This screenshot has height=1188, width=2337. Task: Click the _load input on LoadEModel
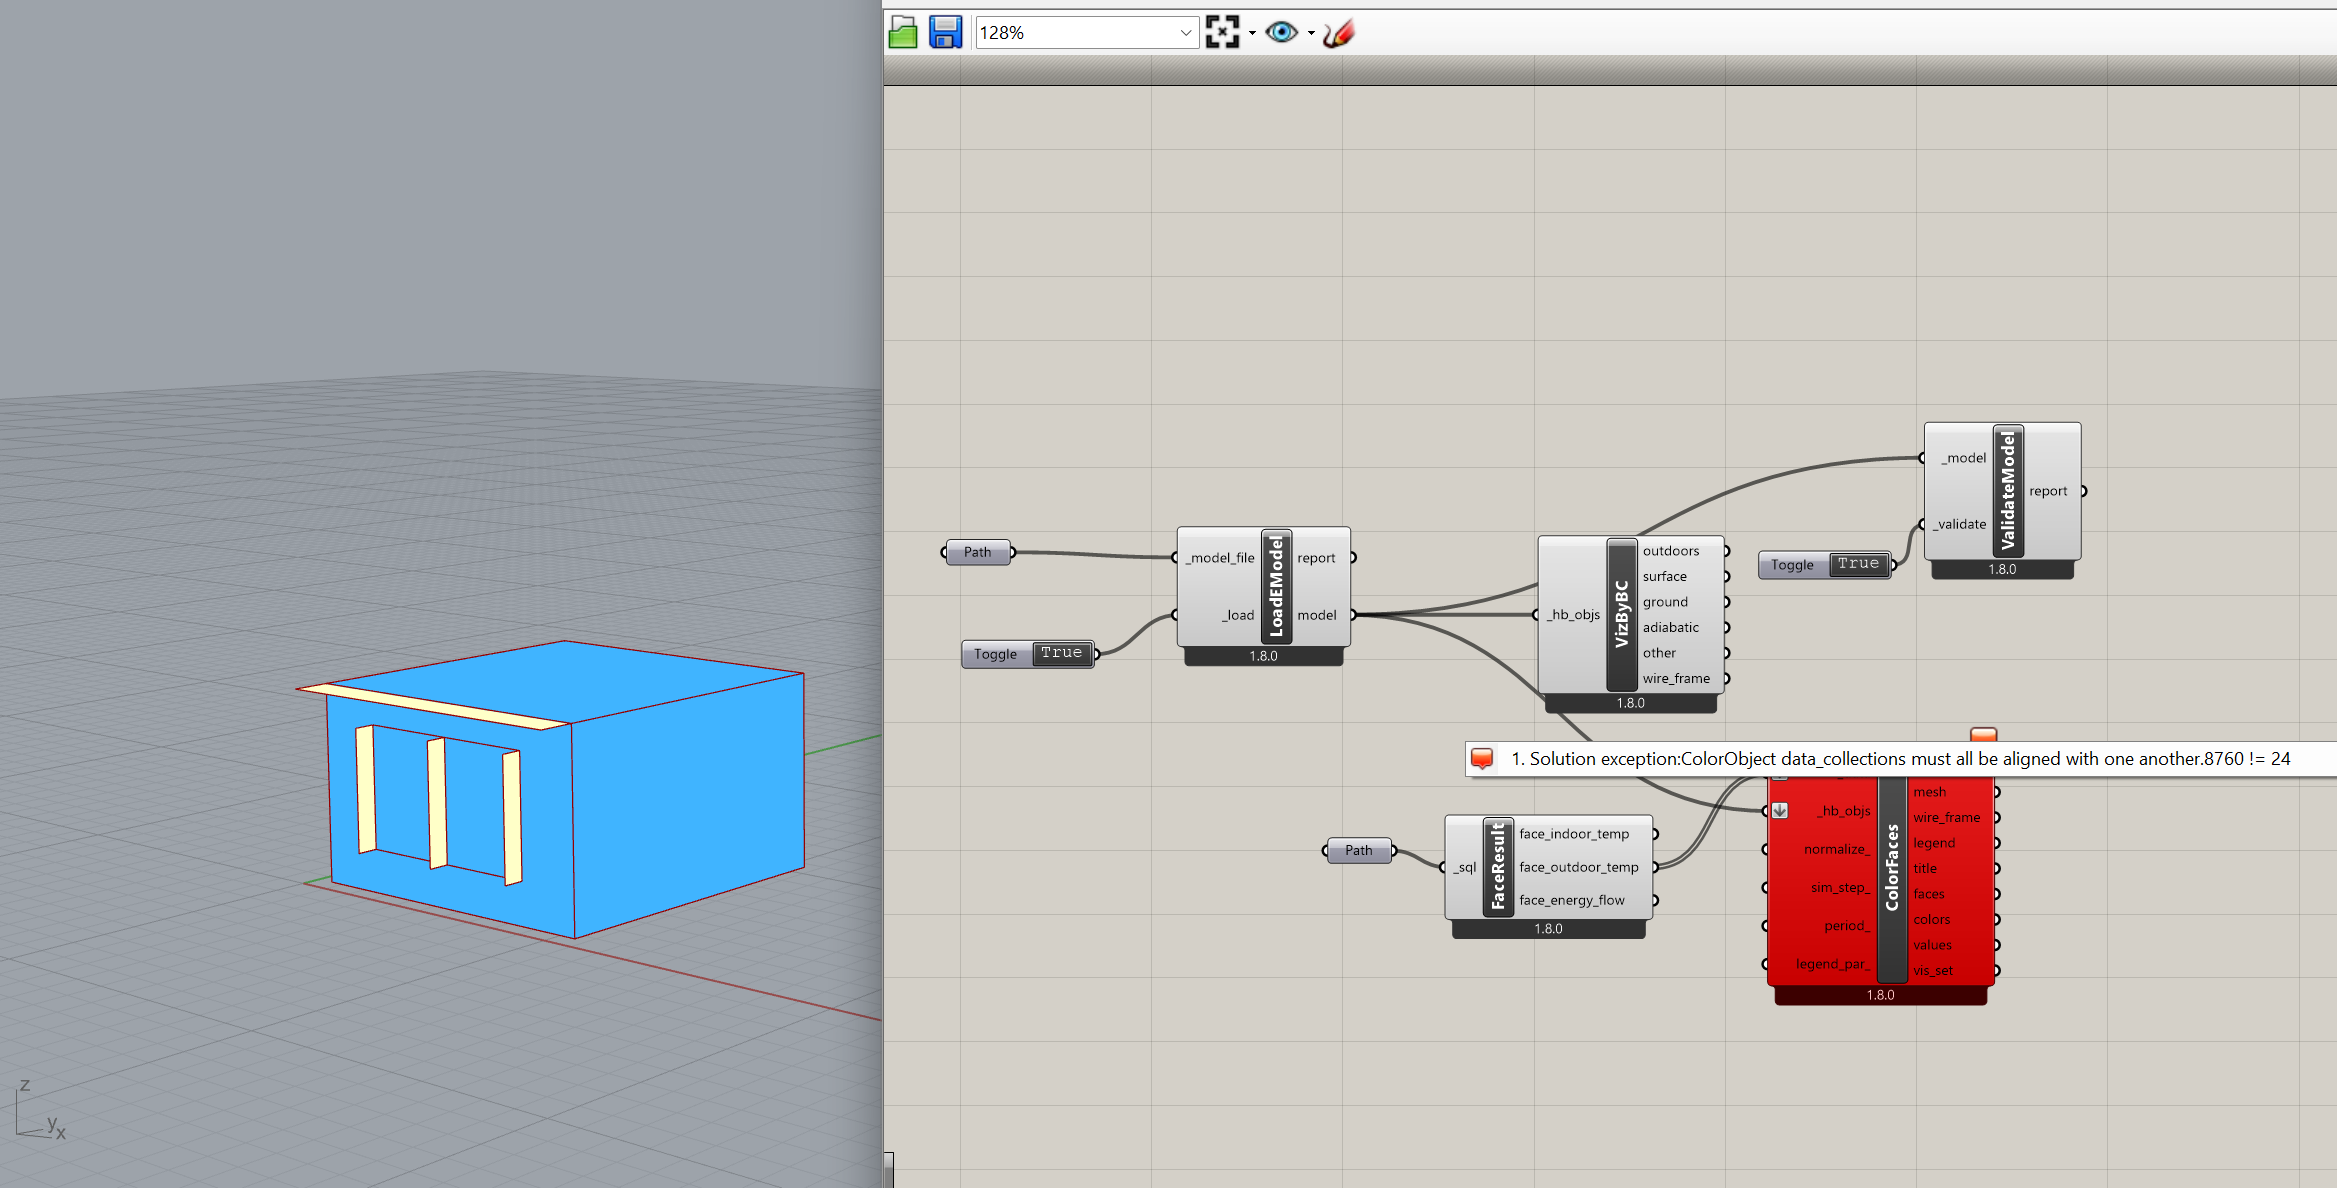[1238, 615]
